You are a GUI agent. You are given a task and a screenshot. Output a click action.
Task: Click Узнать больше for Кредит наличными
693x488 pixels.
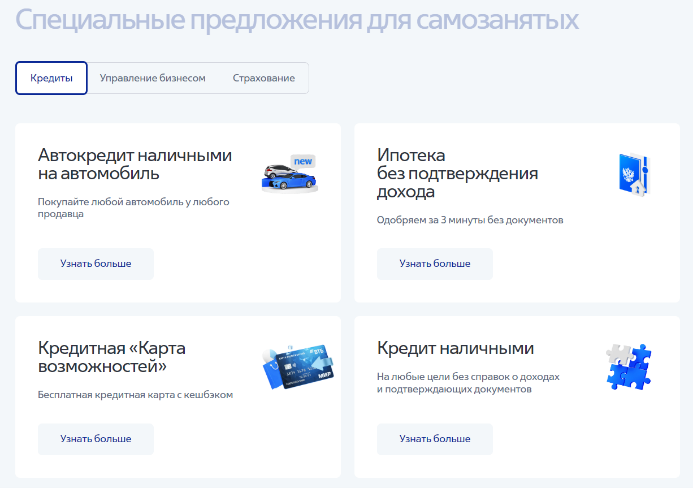[x=435, y=439]
